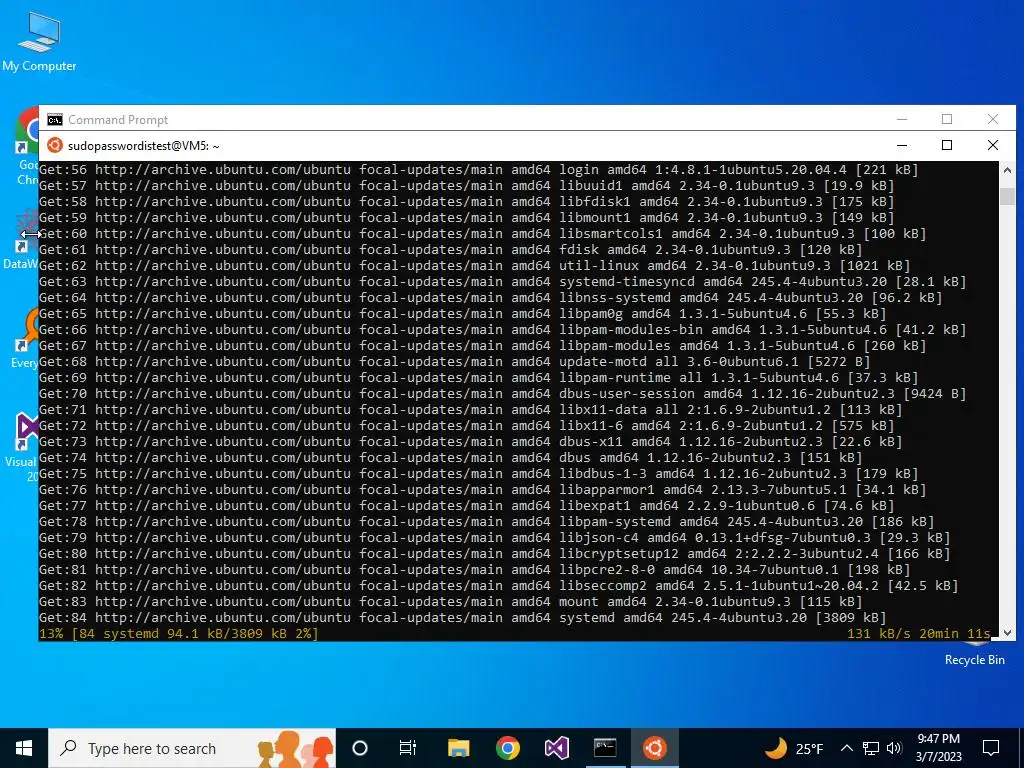Click the 'Get:84' systemd package line

coord(462,618)
